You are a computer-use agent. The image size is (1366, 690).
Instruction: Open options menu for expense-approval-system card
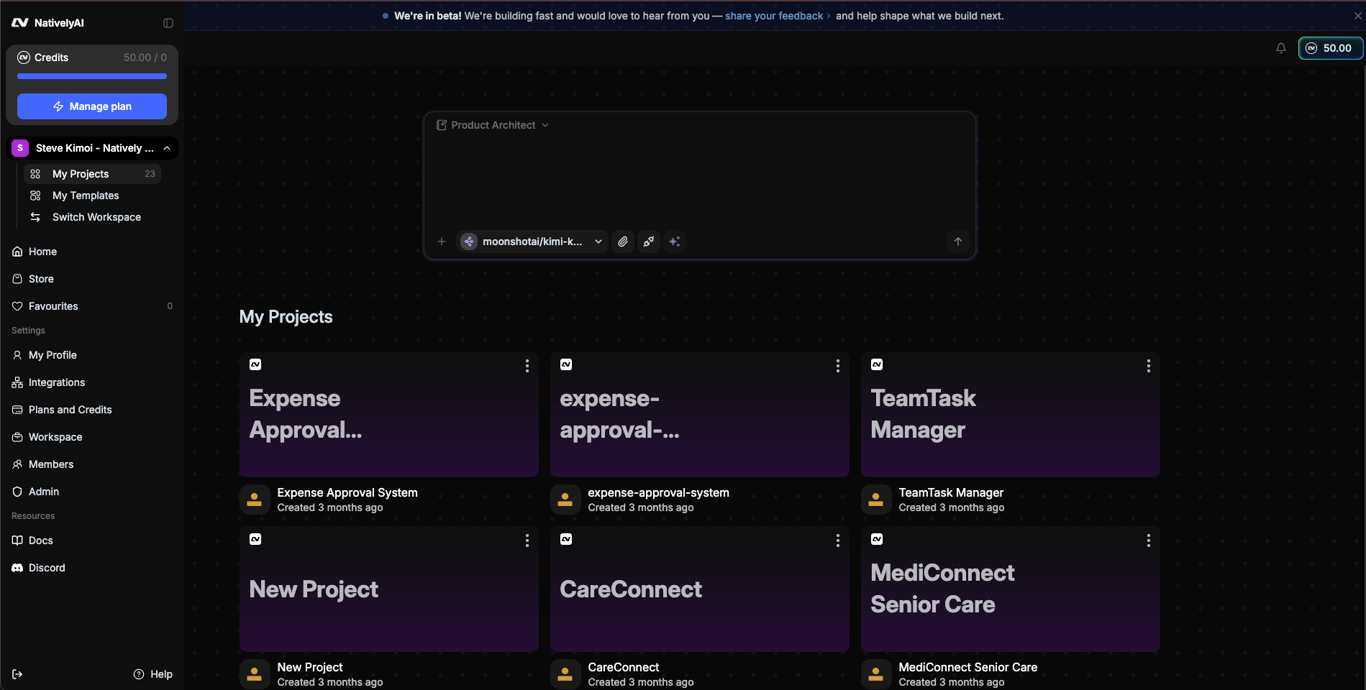pyautogui.click(x=838, y=366)
